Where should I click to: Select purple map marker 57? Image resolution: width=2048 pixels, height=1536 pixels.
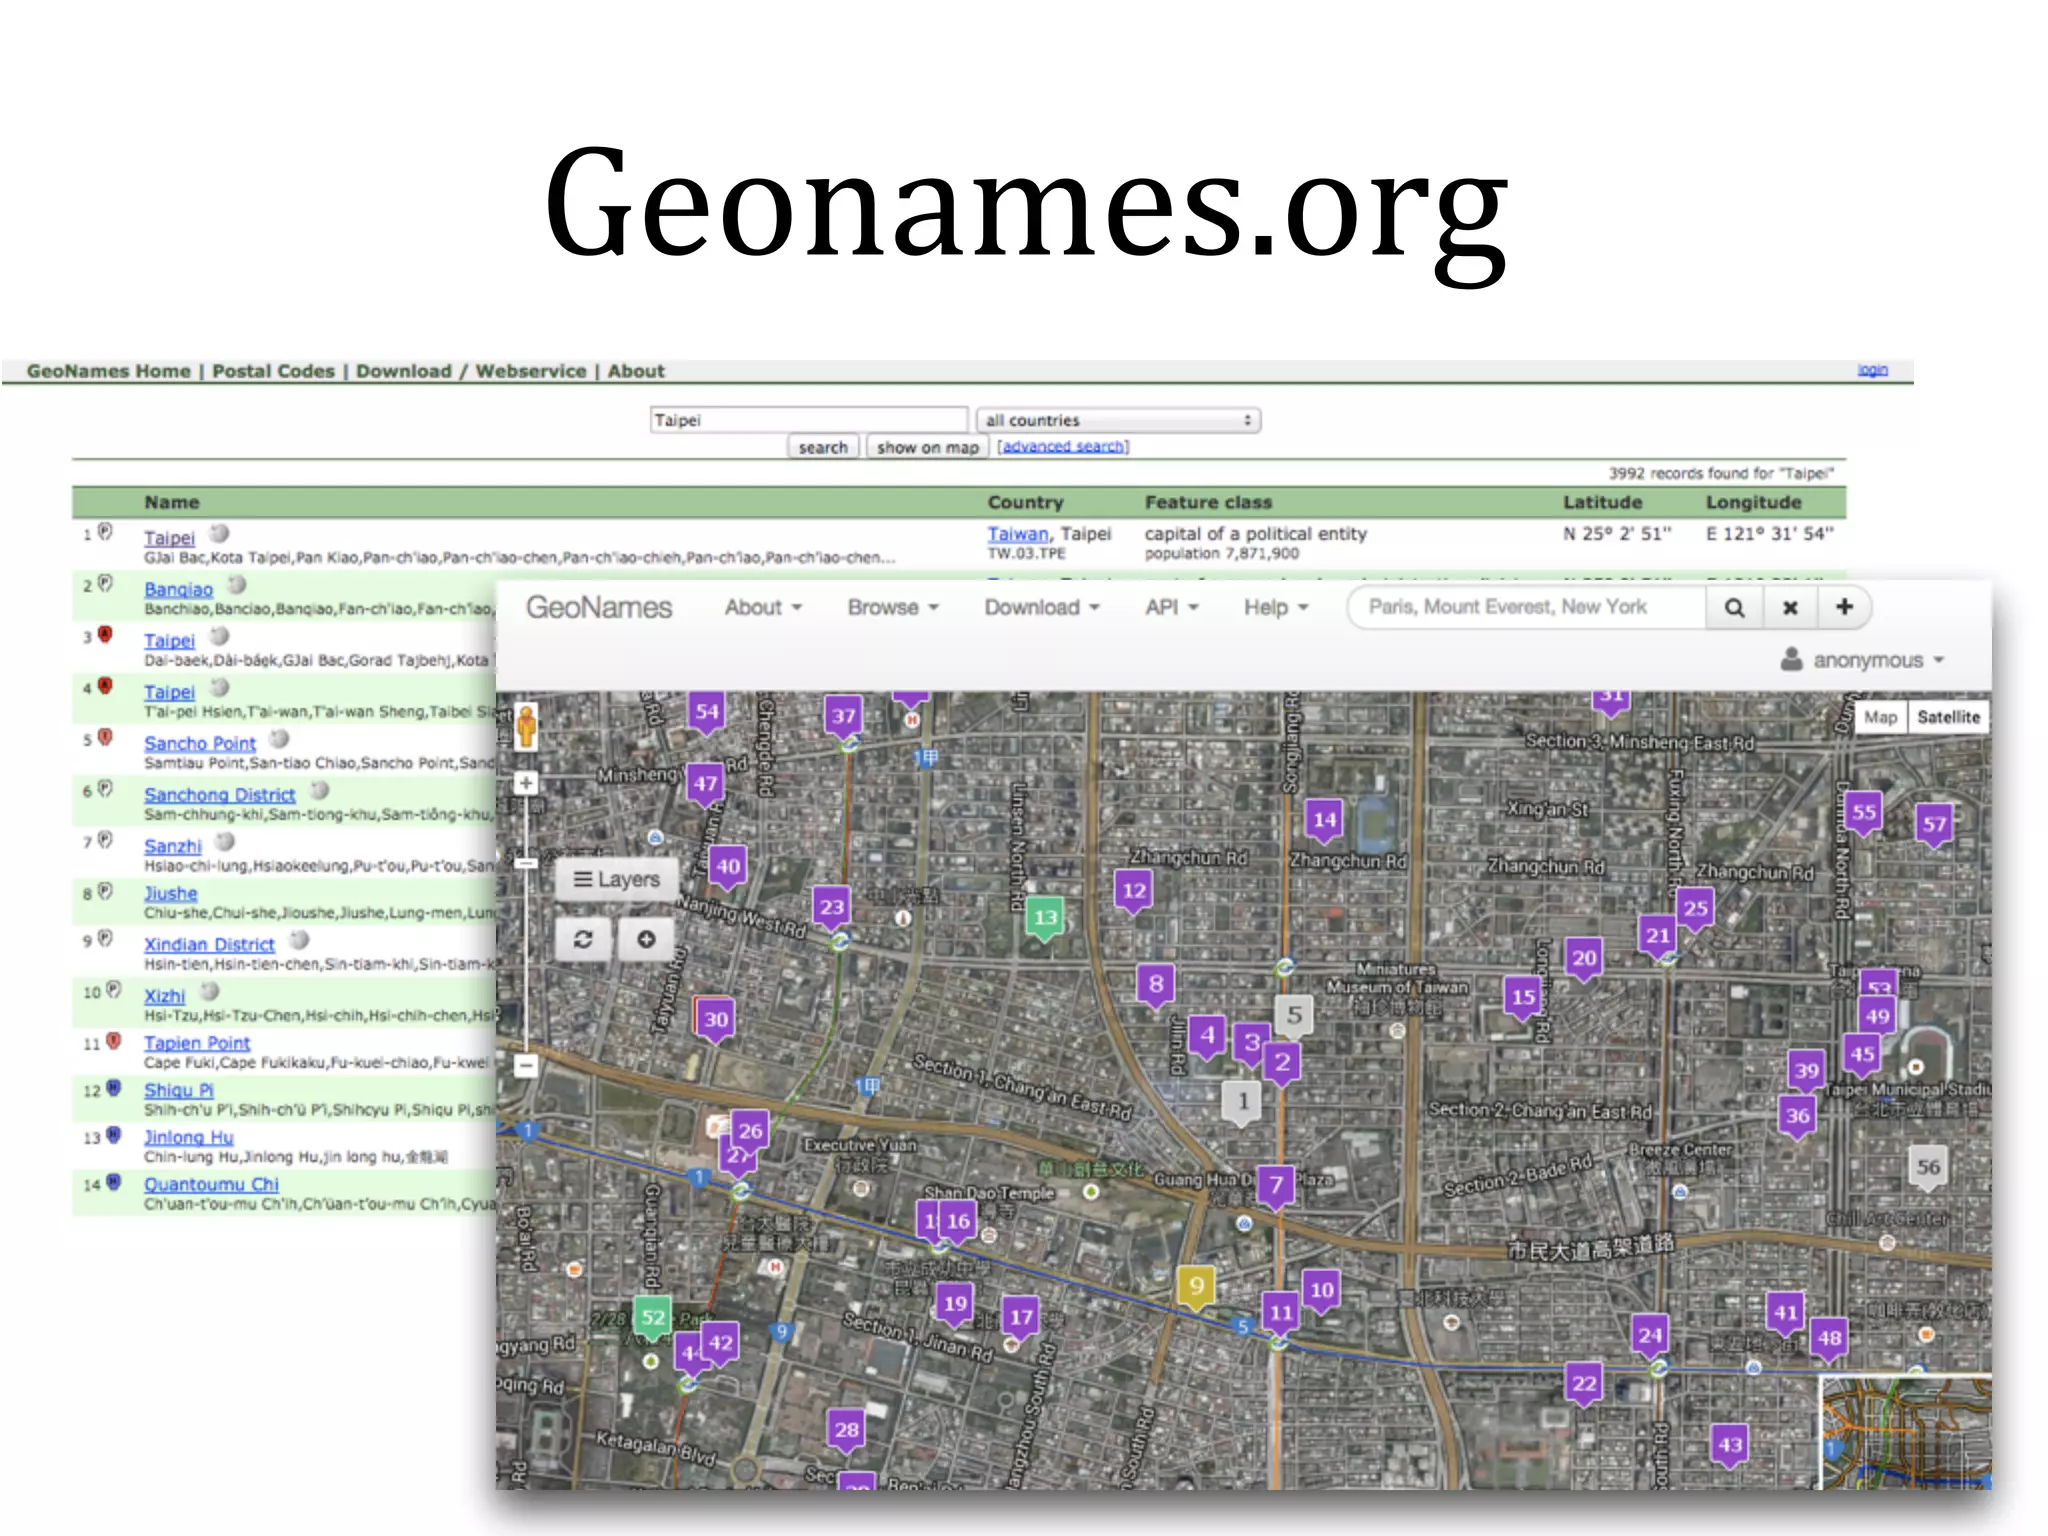pyautogui.click(x=1934, y=825)
